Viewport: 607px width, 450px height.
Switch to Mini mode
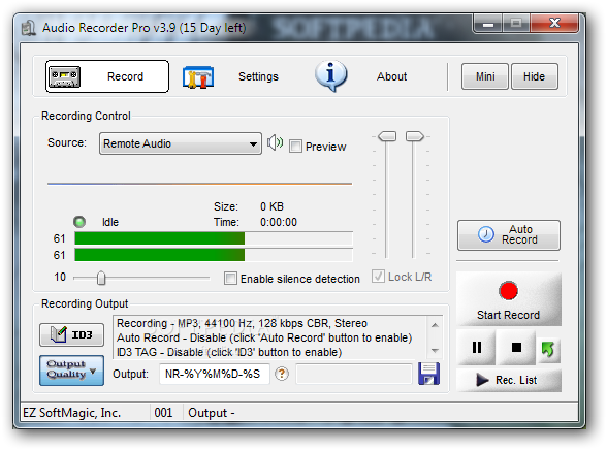[485, 77]
